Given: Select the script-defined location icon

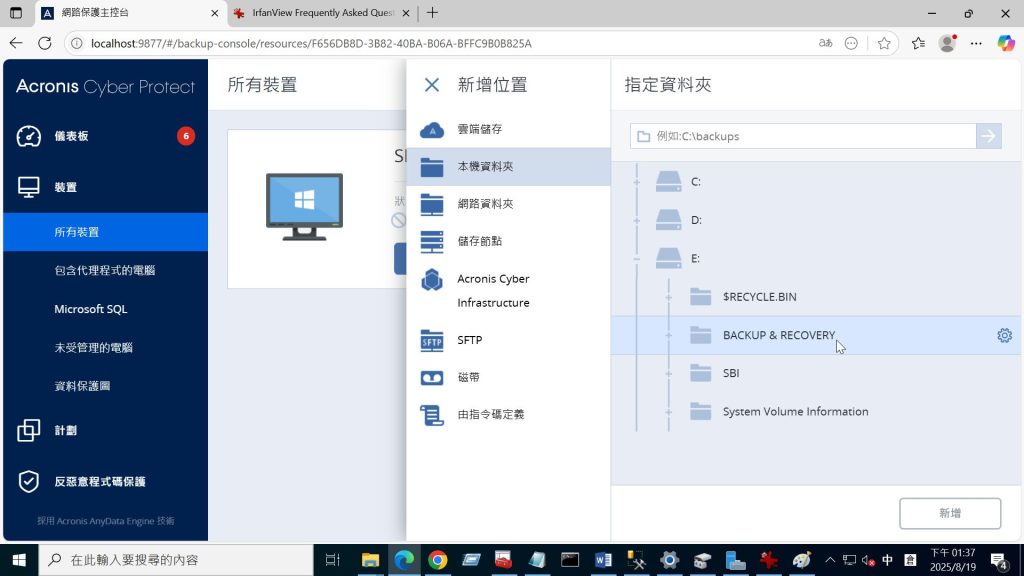Looking at the screenshot, I should pyautogui.click(x=432, y=415).
